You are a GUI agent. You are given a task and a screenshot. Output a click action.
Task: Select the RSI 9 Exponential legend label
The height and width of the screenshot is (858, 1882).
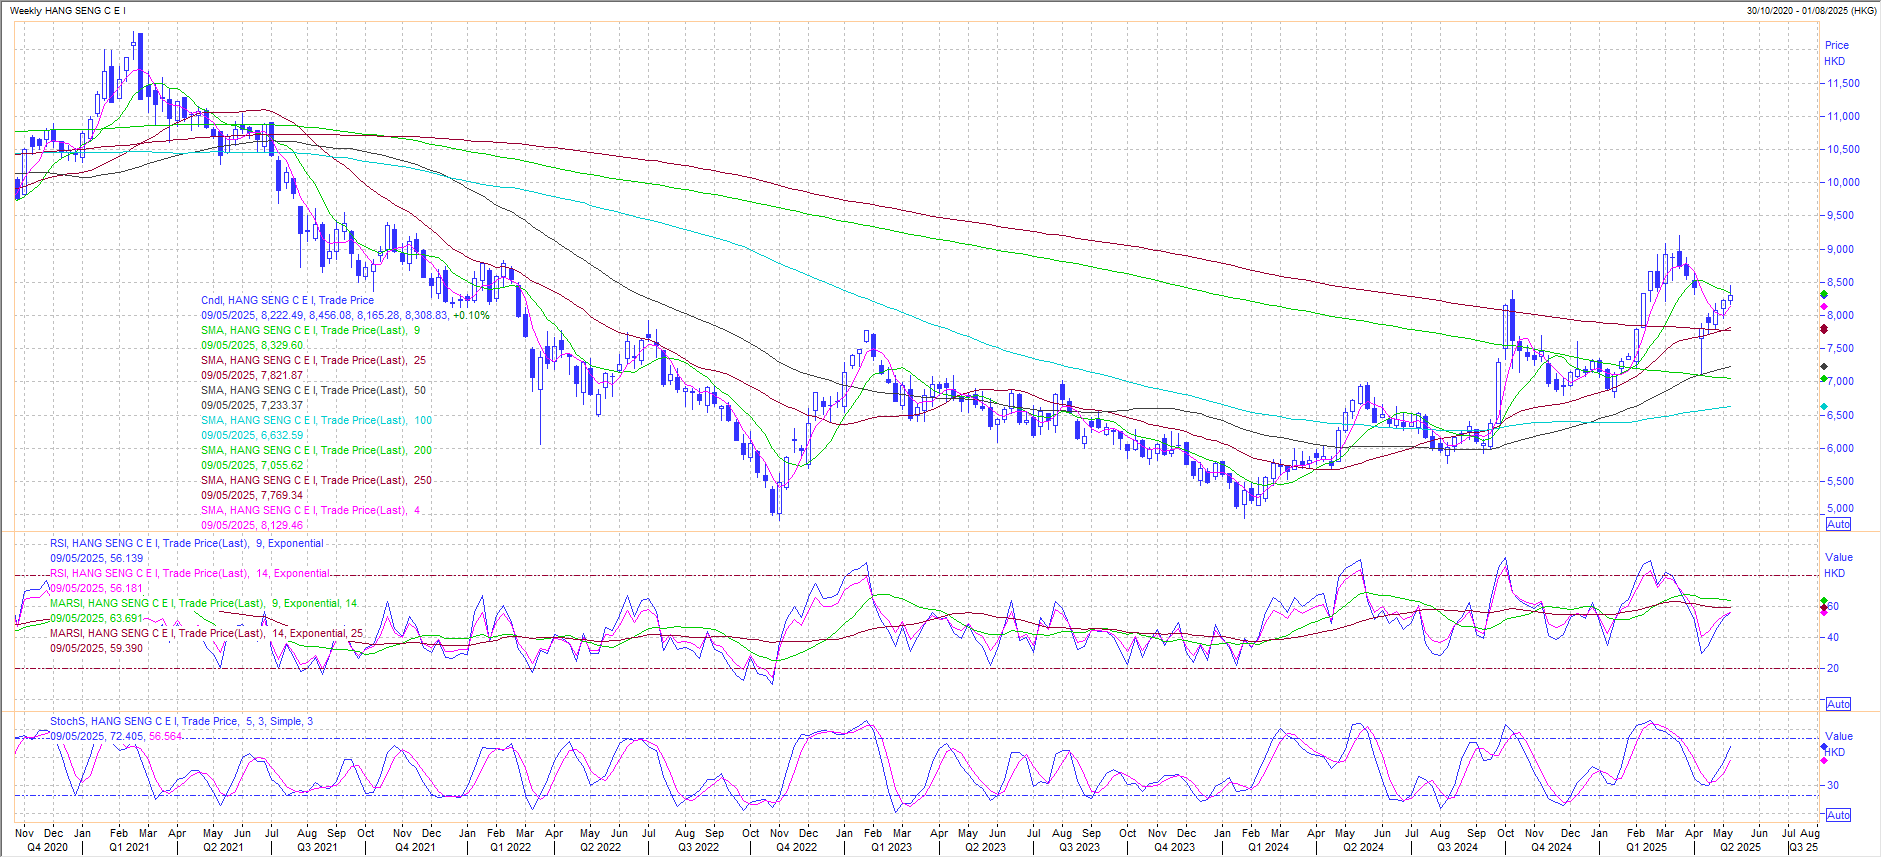point(187,543)
